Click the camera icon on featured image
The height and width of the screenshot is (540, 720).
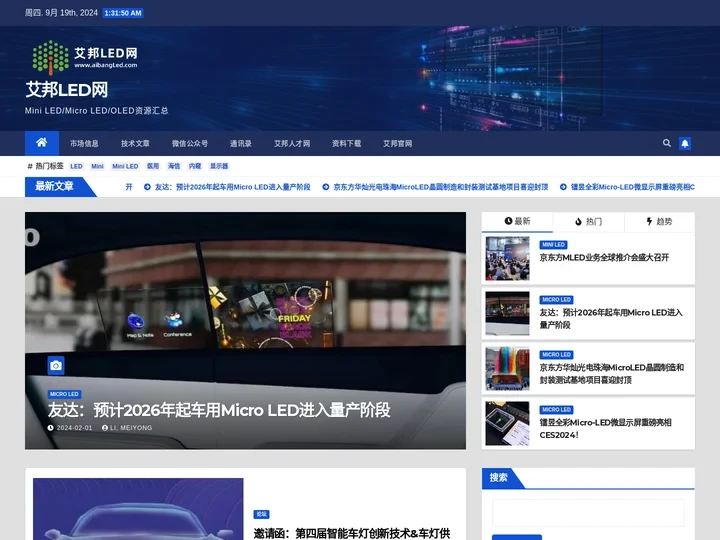(56, 366)
